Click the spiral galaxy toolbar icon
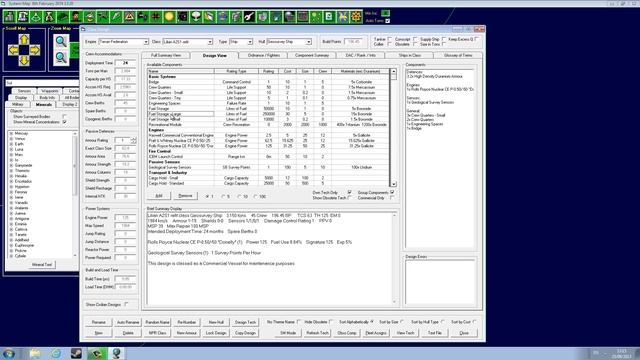This screenshot has width=640, height=360. (182, 17)
